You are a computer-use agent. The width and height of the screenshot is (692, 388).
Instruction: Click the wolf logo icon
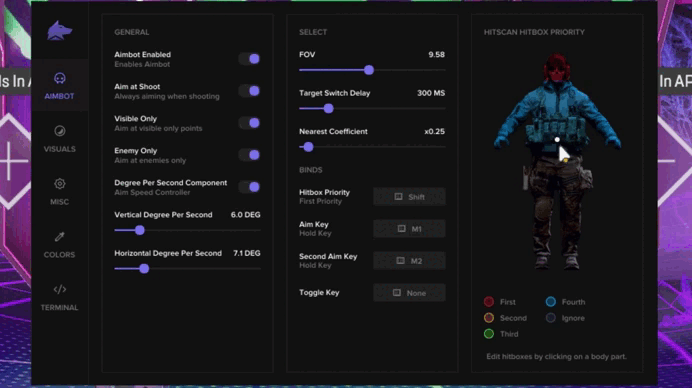[60, 31]
